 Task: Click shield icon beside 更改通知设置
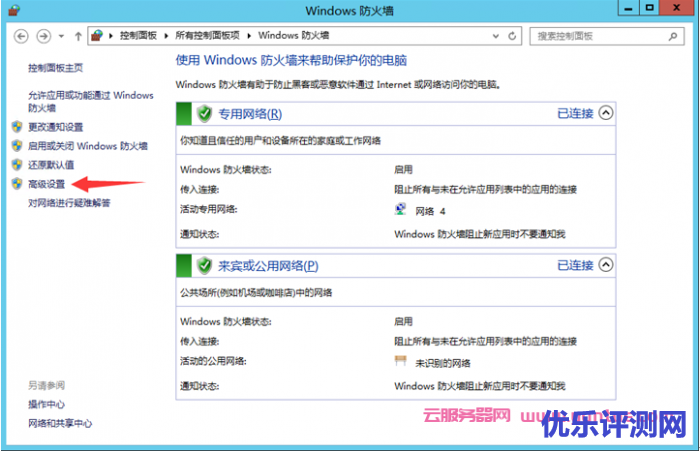click(x=17, y=127)
